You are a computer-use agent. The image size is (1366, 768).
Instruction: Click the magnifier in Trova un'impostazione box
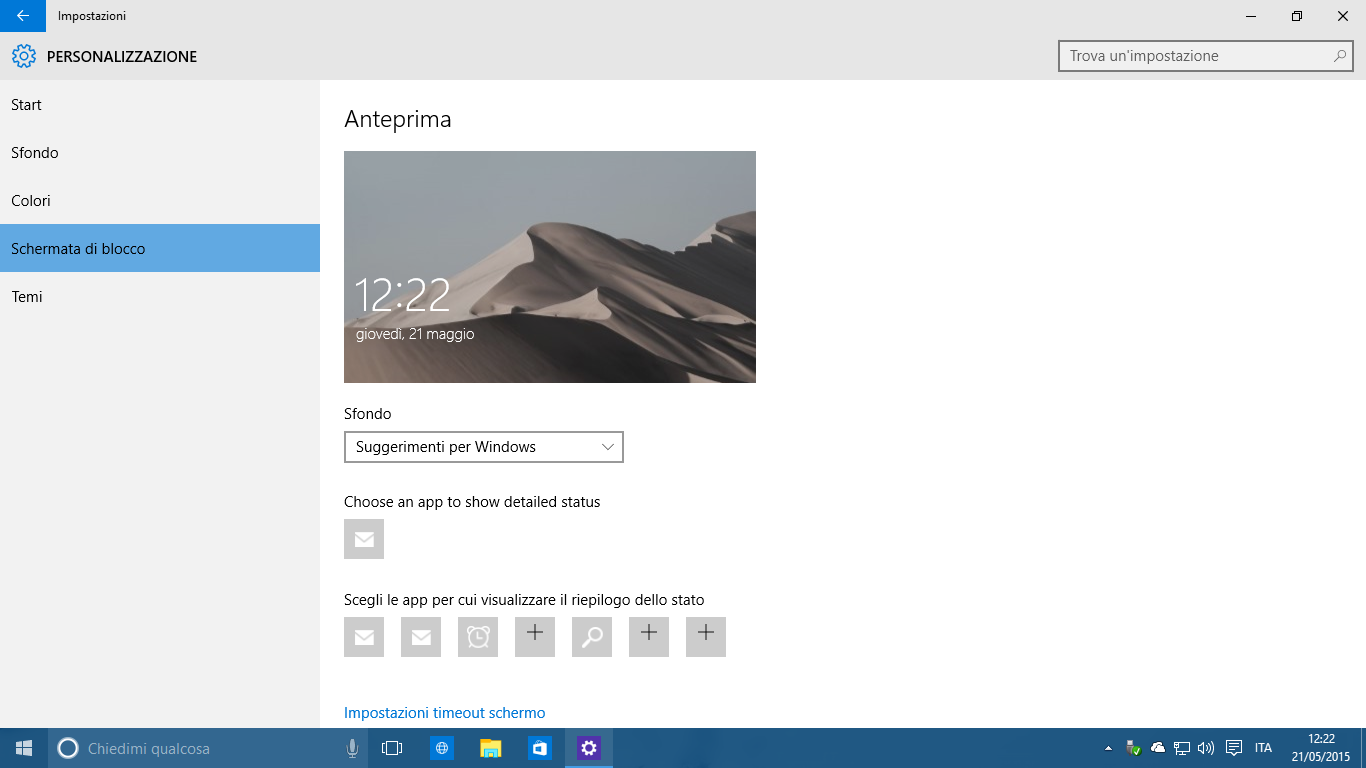[1340, 56]
